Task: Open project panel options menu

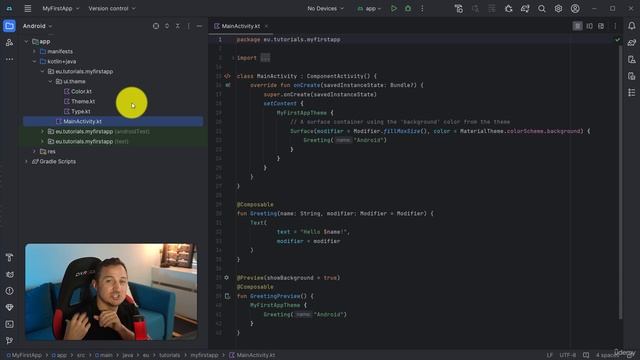Action: coord(189,26)
